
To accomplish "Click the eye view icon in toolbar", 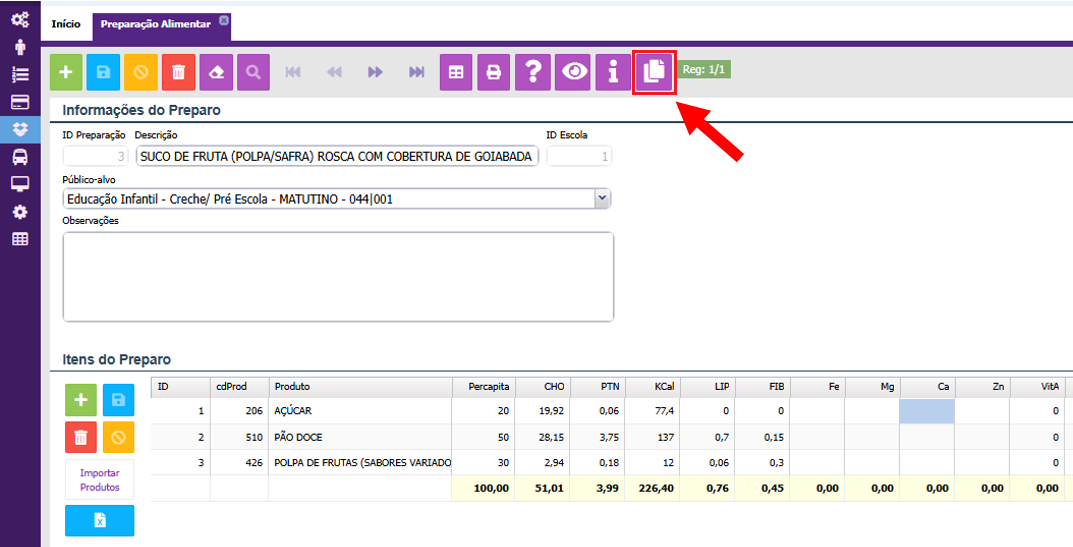I will click(x=574, y=72).
